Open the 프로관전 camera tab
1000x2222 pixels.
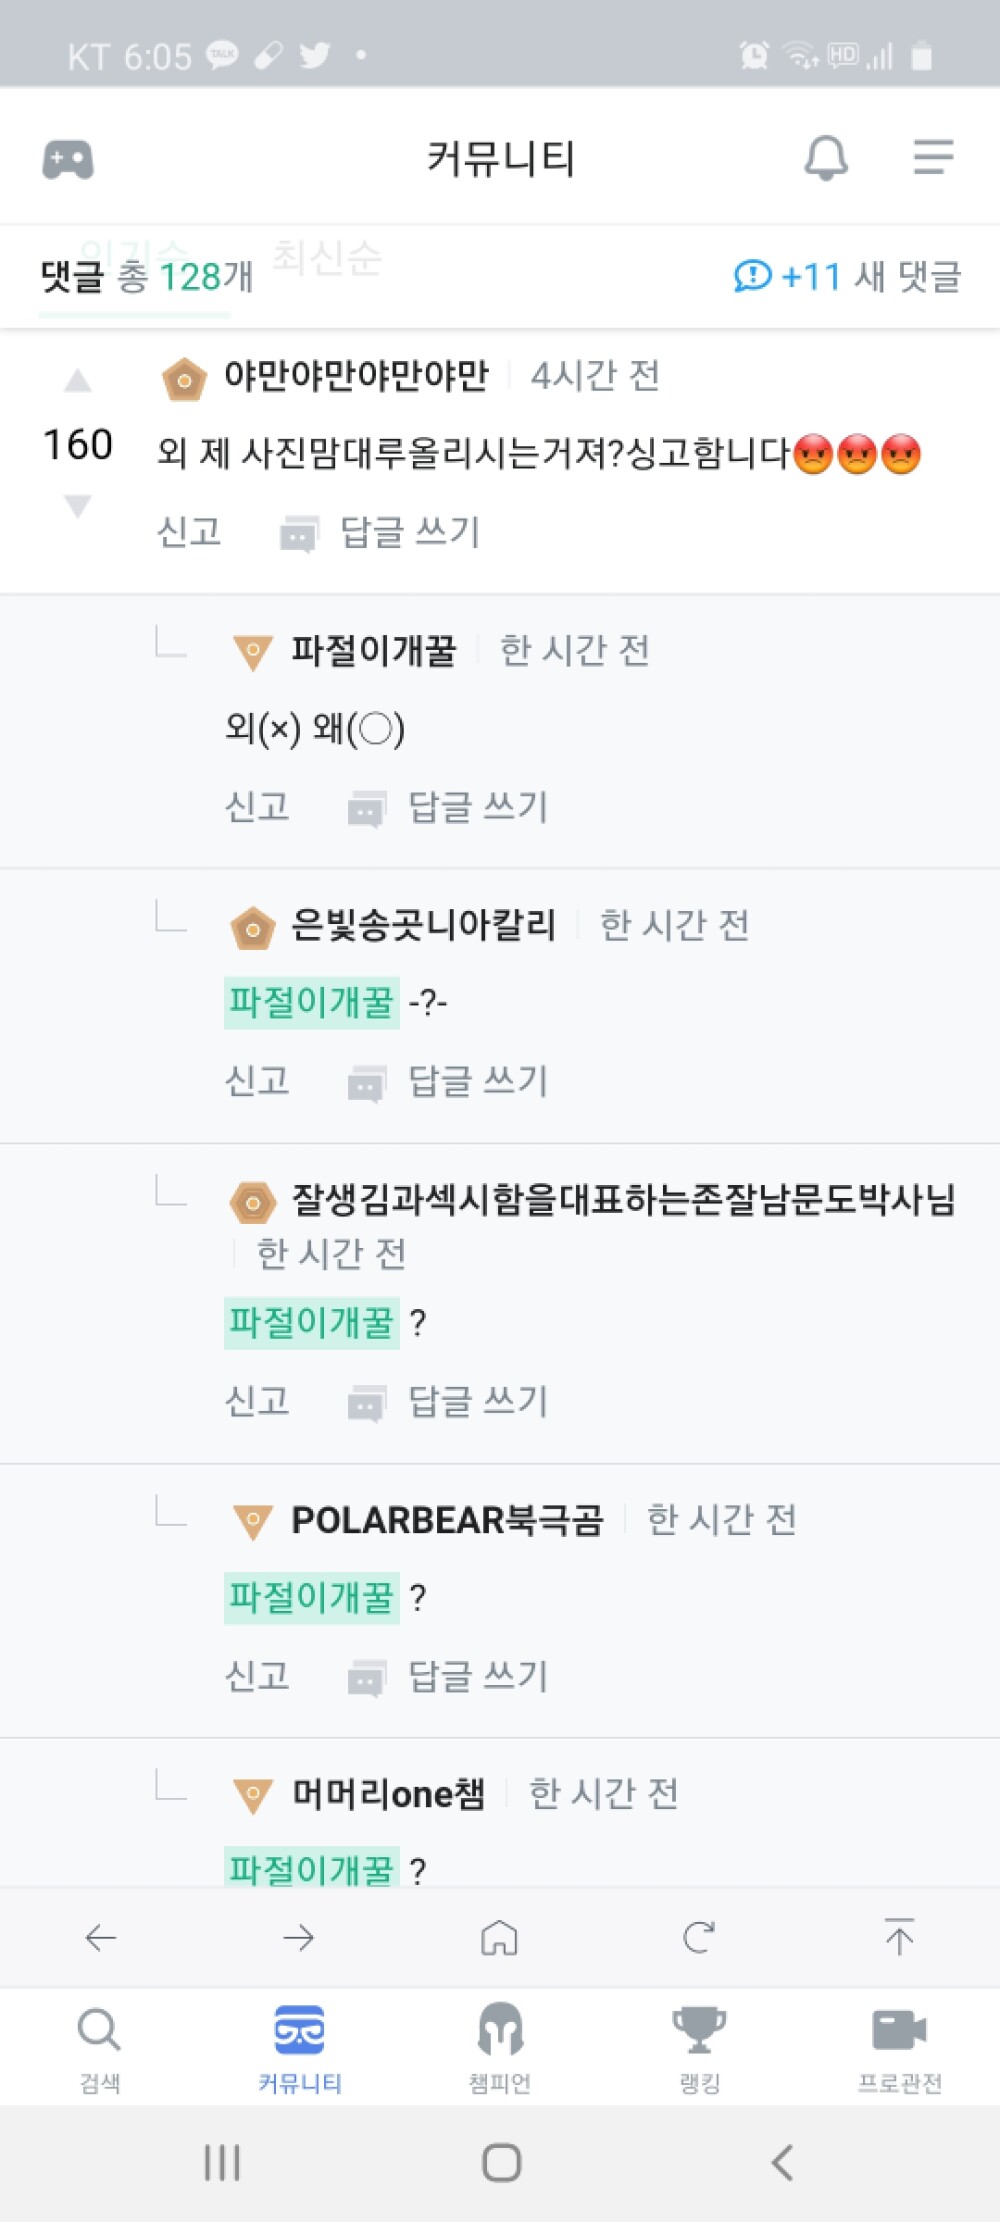click(x=899, y=2050)
